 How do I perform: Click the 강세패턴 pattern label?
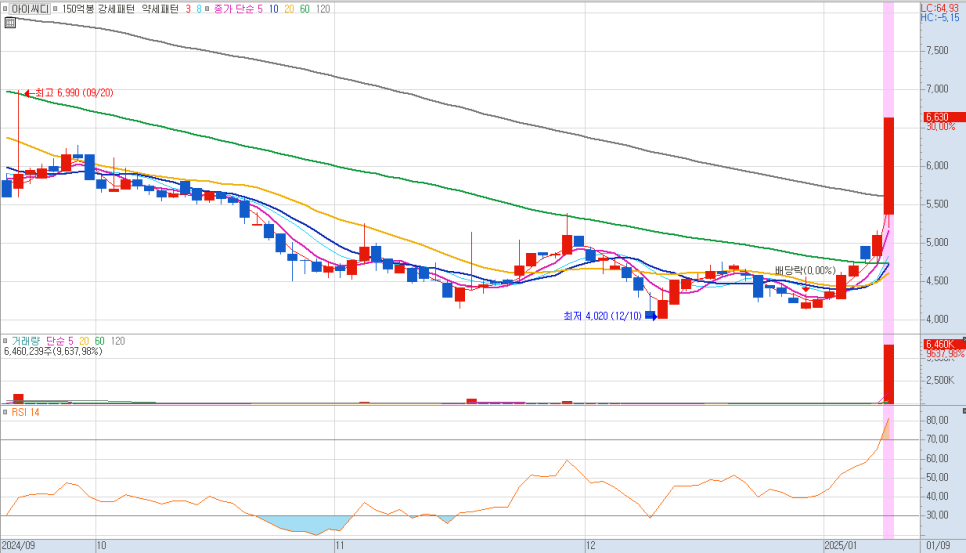116,9
